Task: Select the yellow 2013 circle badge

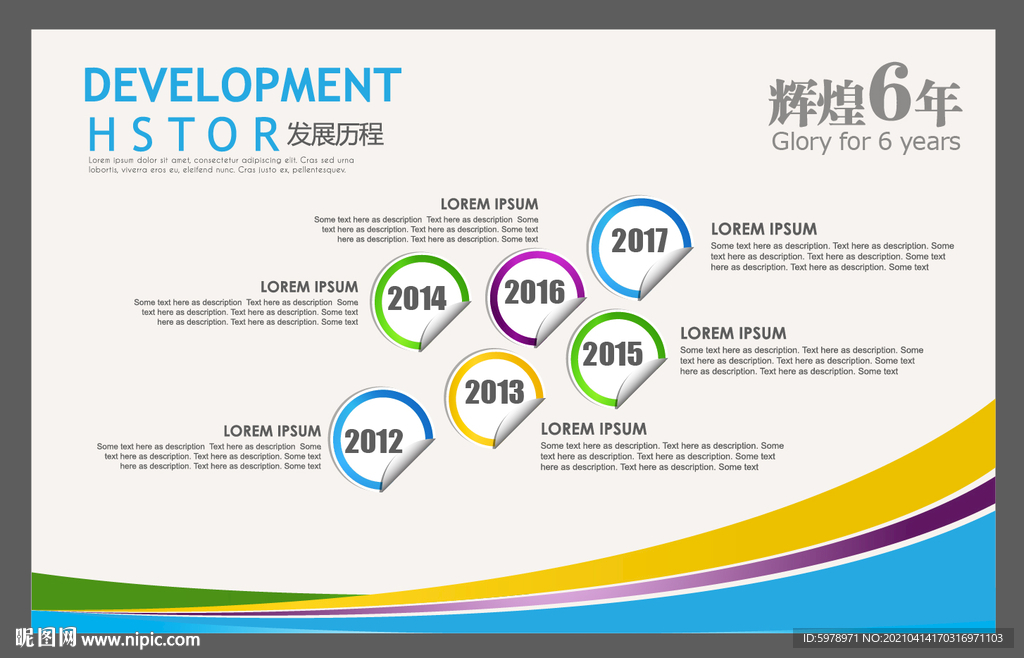Action: pyautogui.click(x=494, y=399)
